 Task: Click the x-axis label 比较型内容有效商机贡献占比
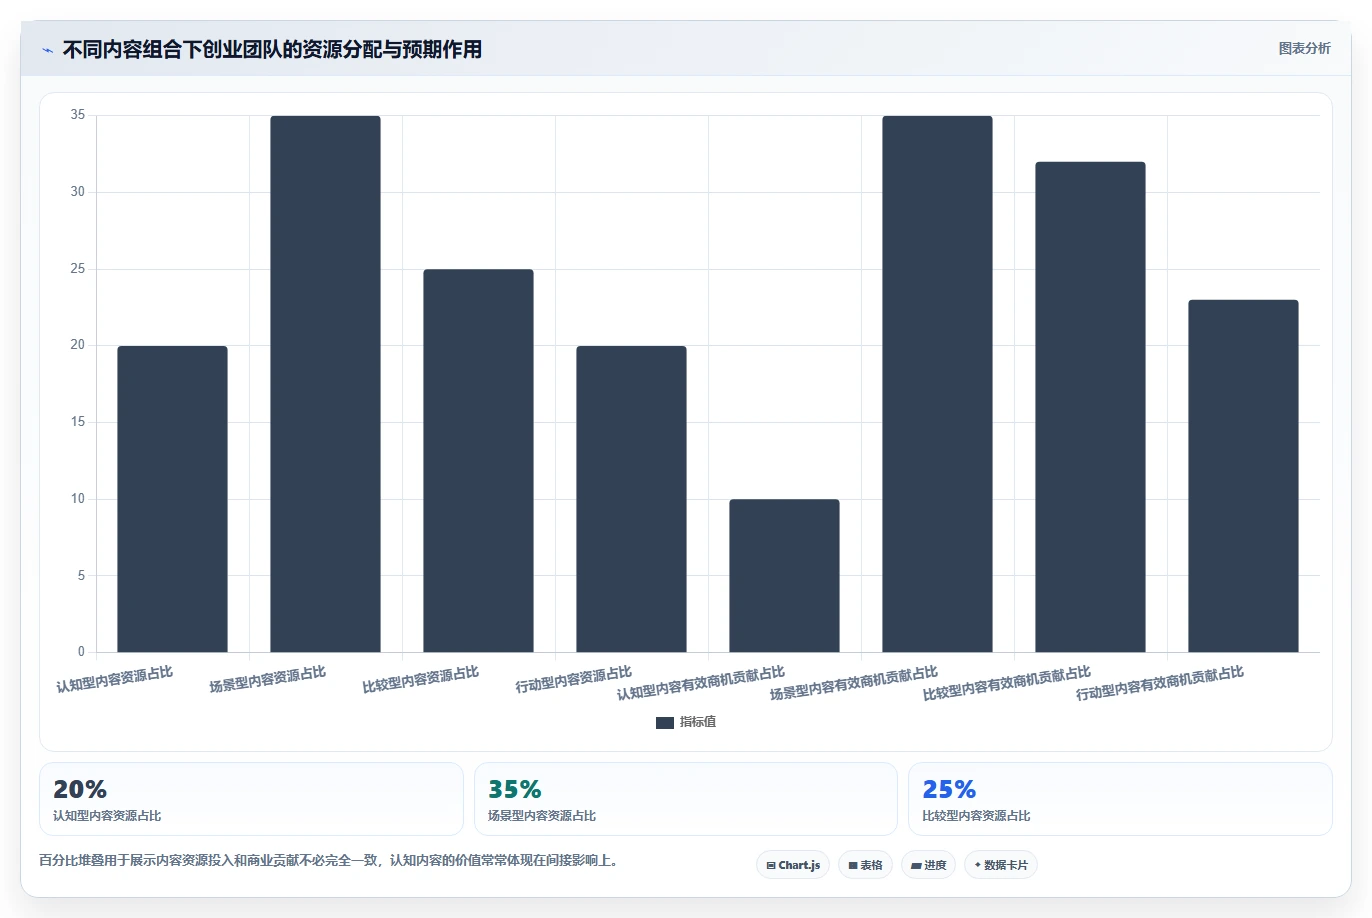click(x=1007, y=683)
